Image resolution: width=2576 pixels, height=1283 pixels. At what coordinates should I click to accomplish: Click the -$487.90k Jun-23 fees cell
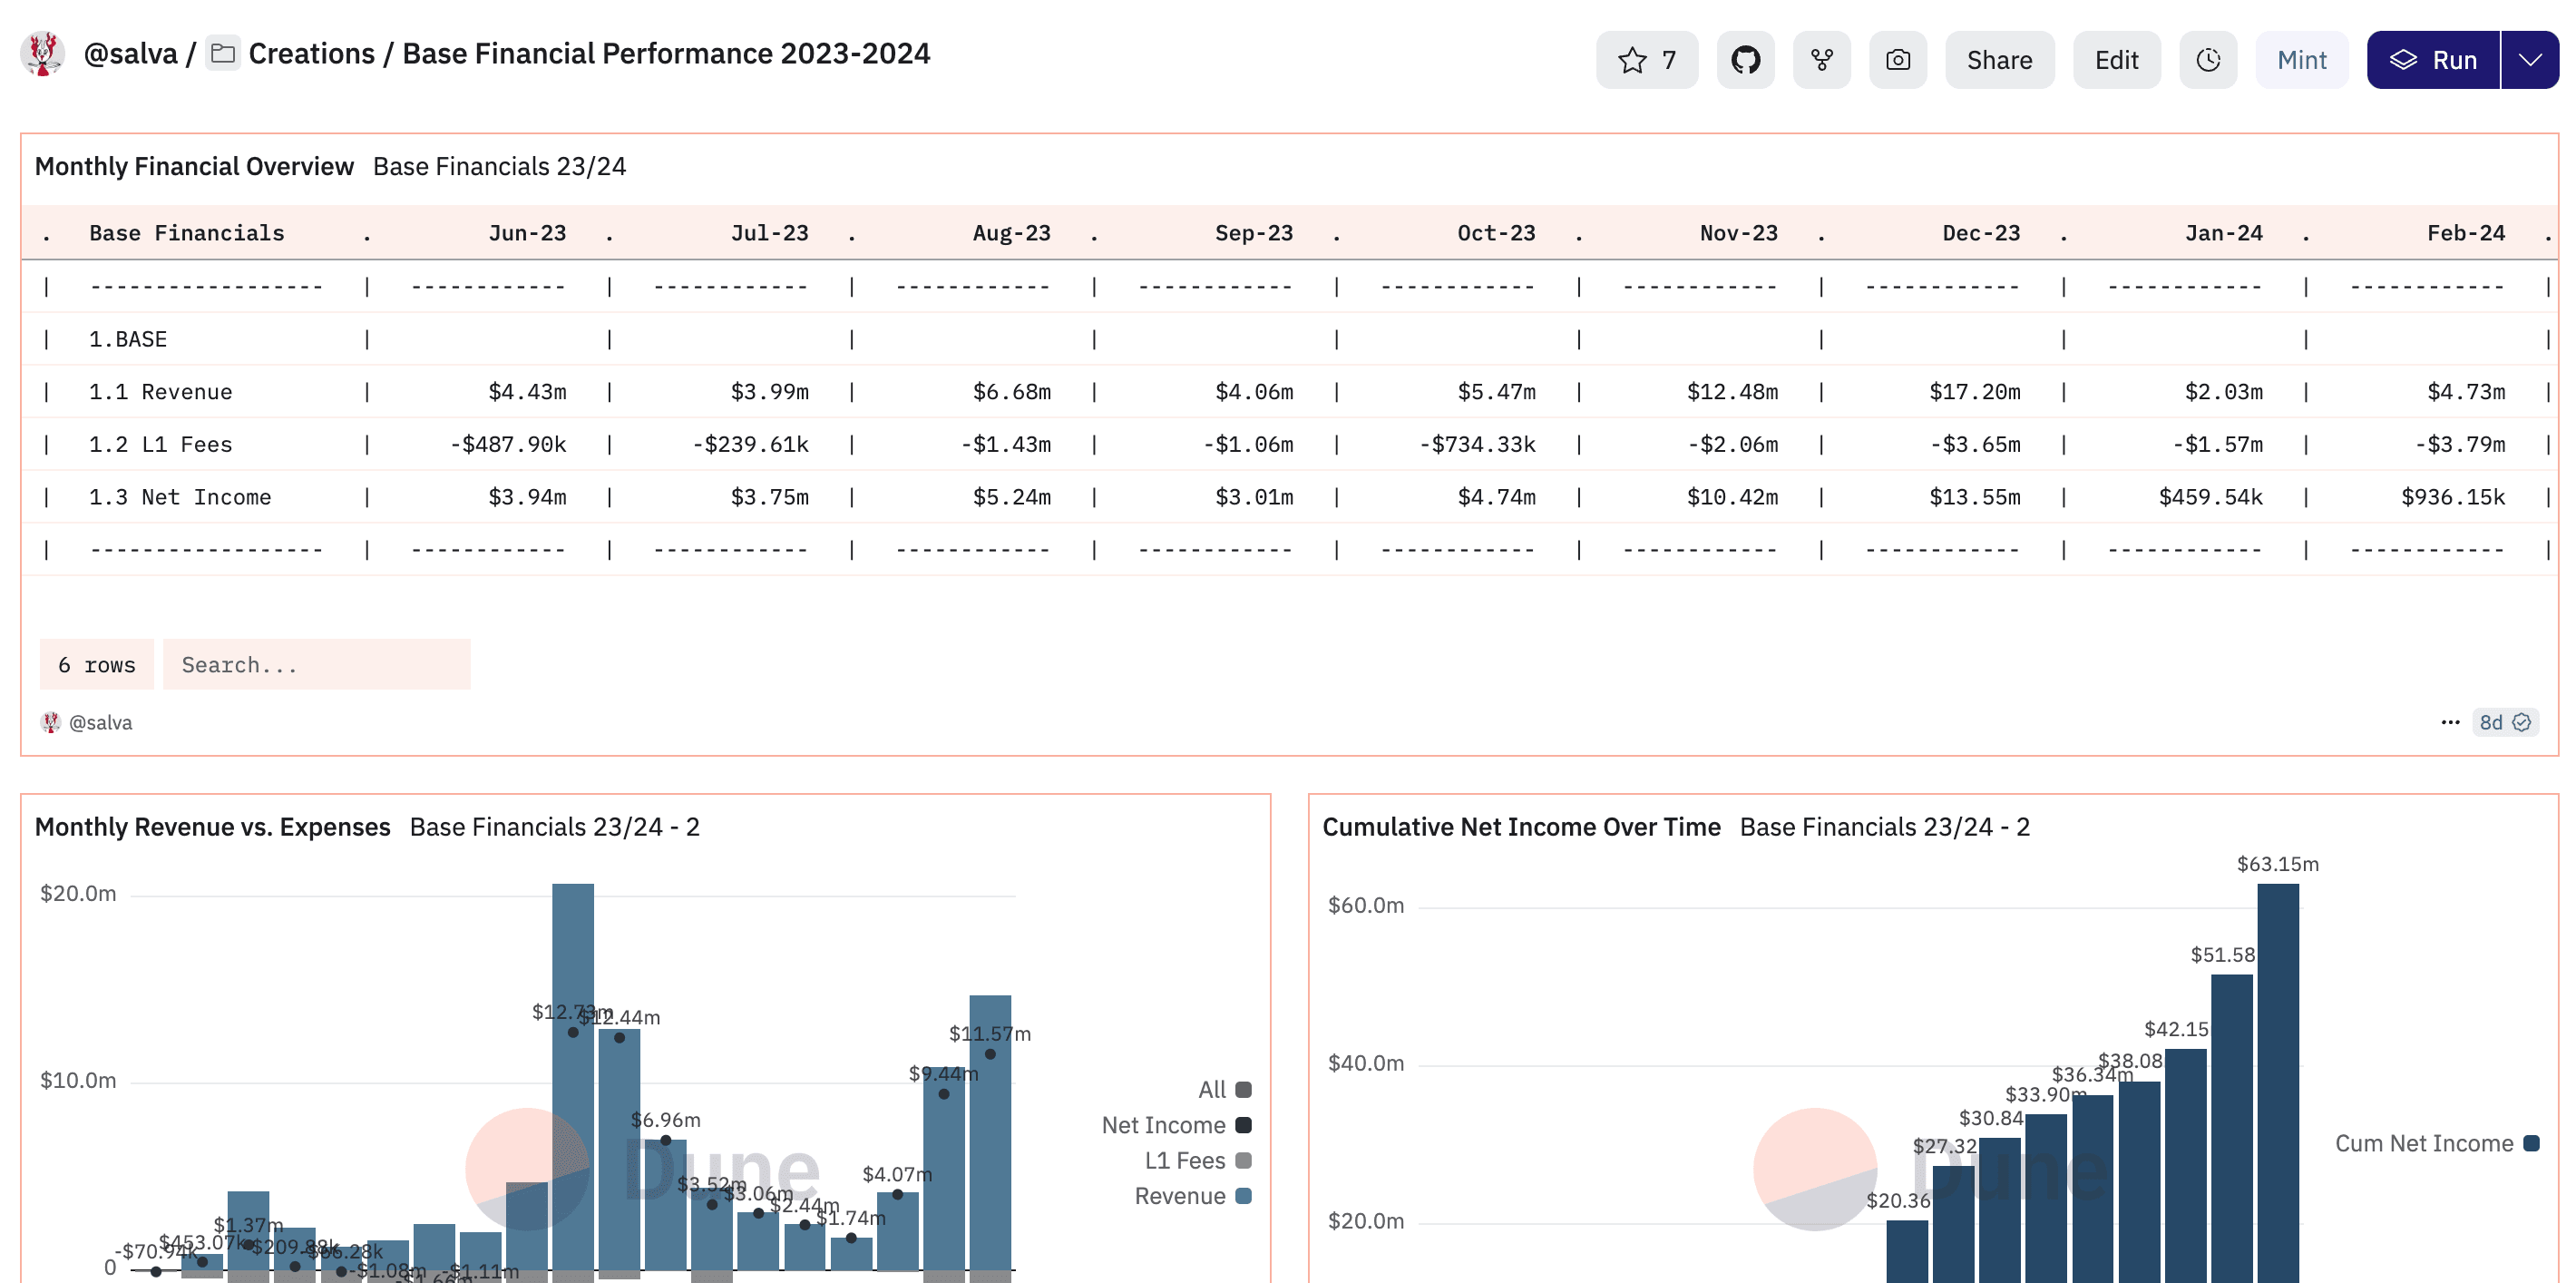pyautogui.click(x=508, y=445)
